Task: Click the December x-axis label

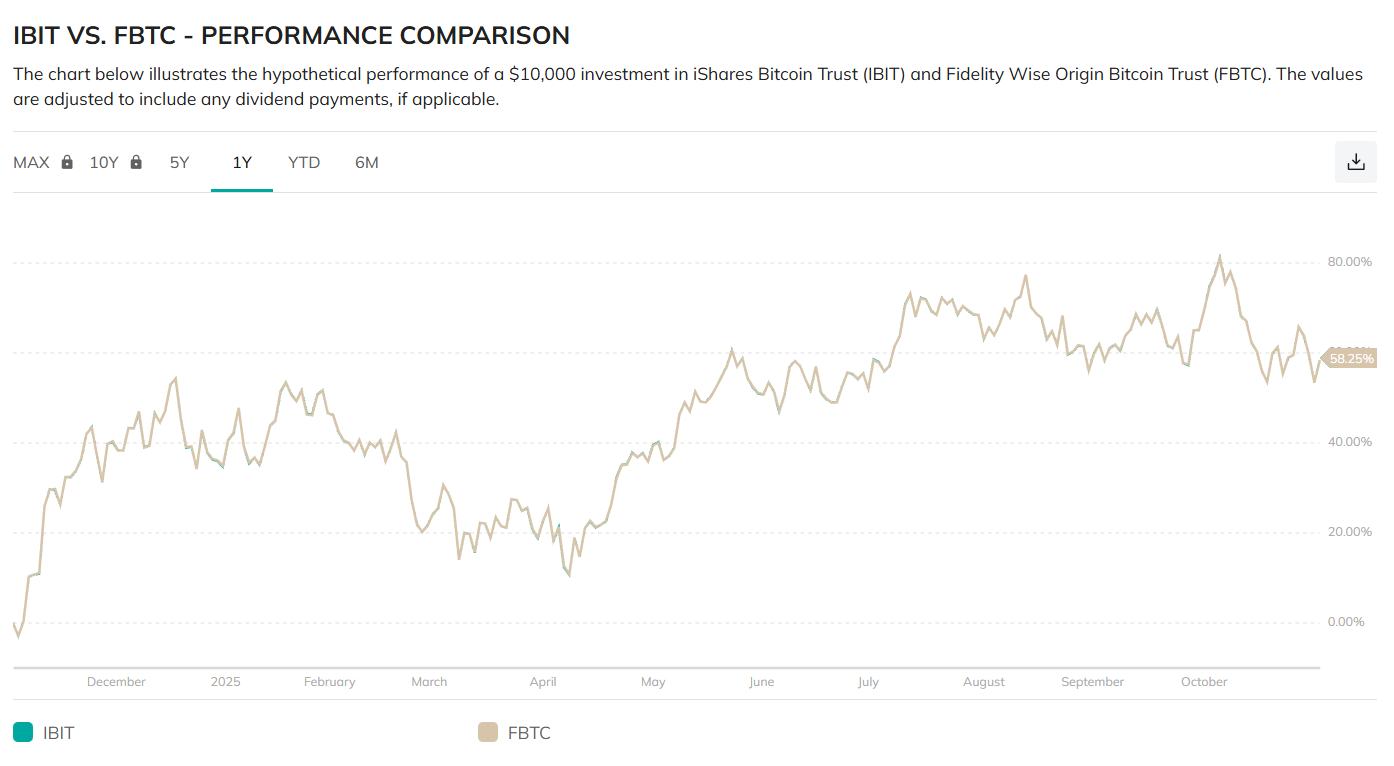Action: click(116, 682)
